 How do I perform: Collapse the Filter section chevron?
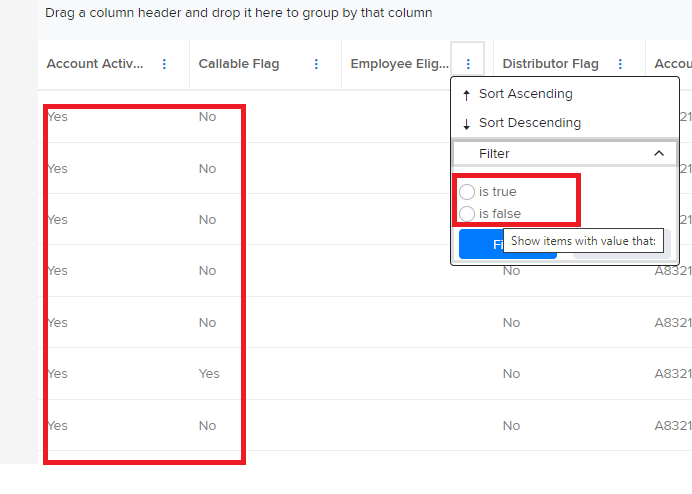click(659, 154)
